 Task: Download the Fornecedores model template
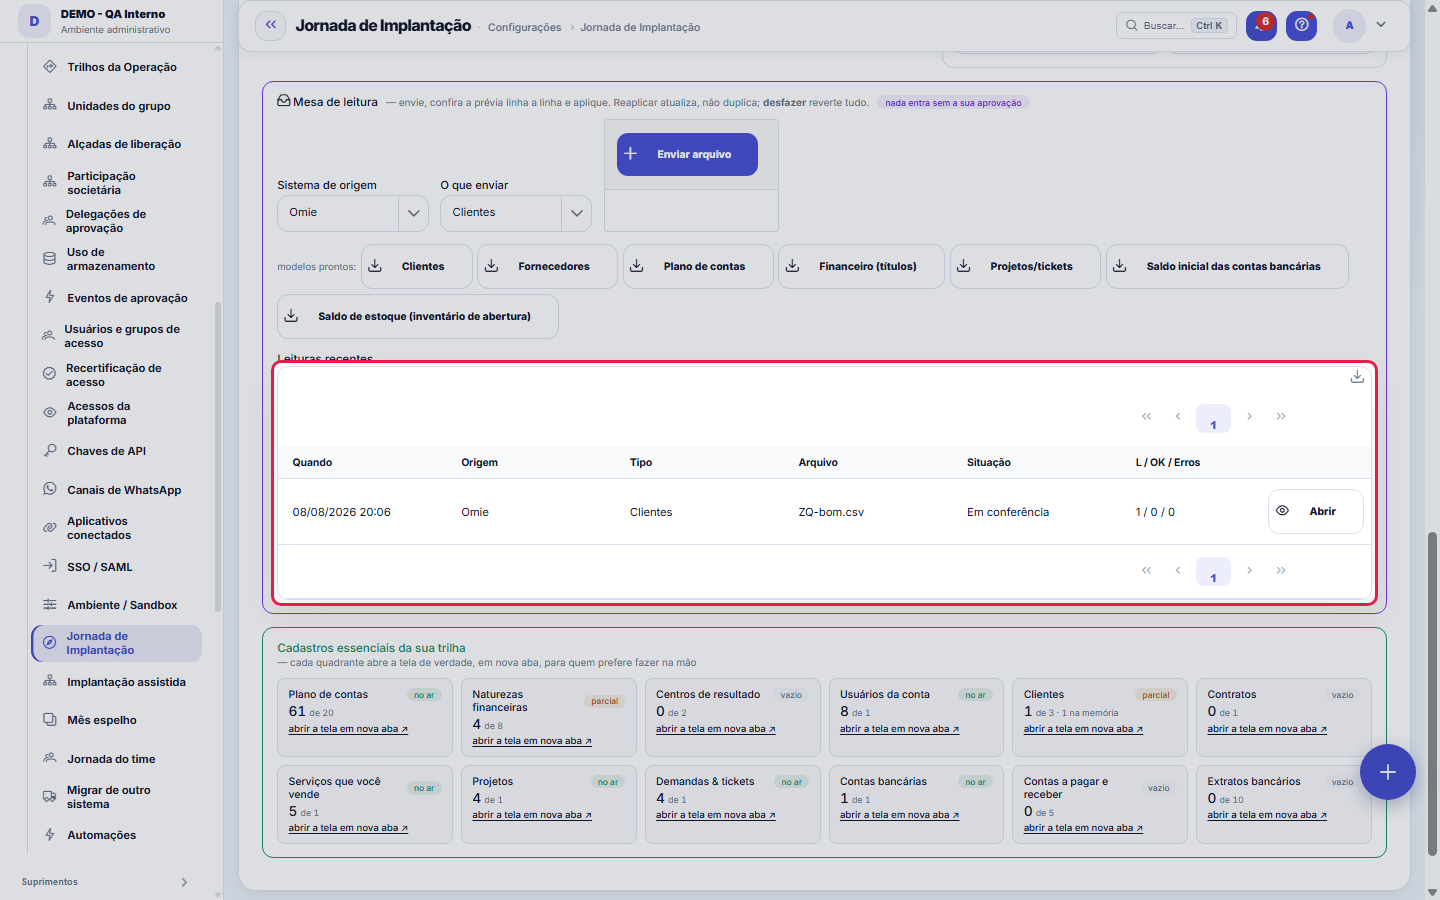click(x=547, y=267)
